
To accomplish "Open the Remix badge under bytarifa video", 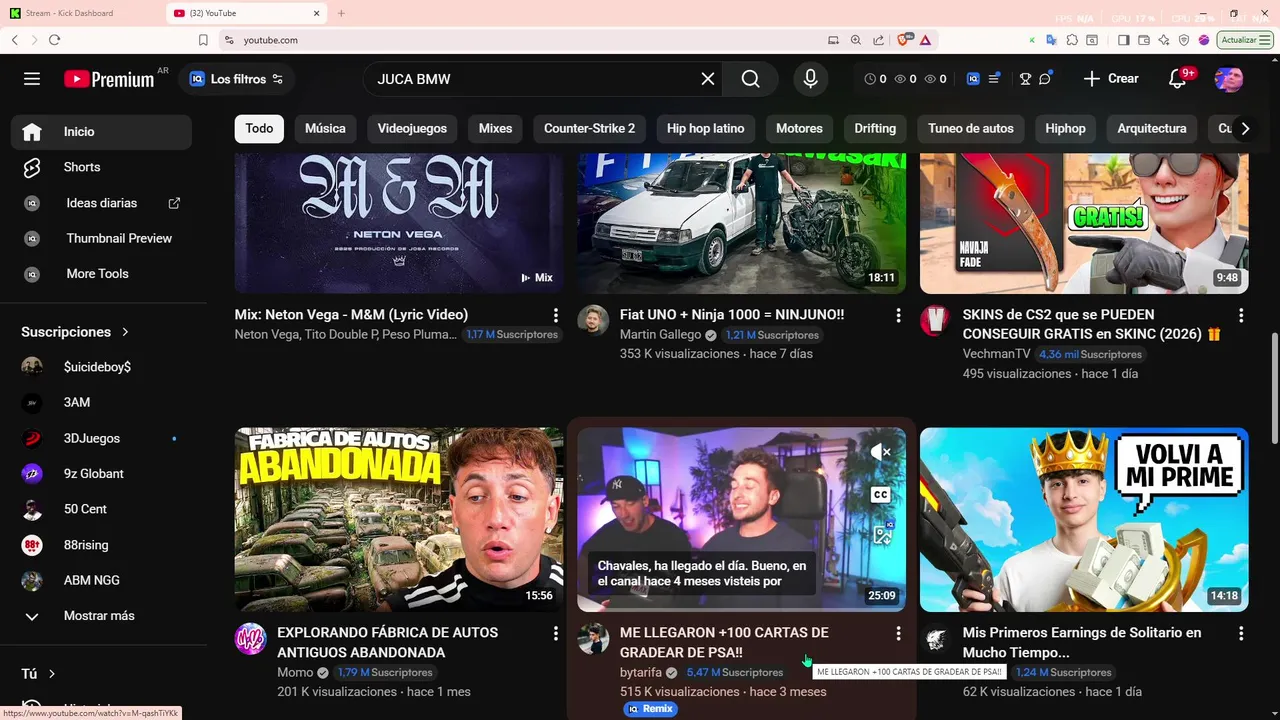I will tap(650, 709).
